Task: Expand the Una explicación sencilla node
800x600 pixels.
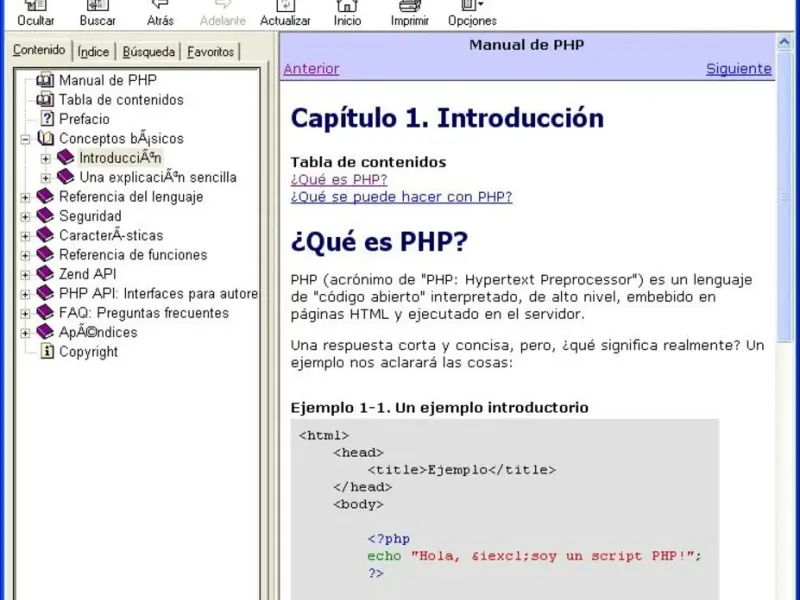Action: (x=45, y=178)
